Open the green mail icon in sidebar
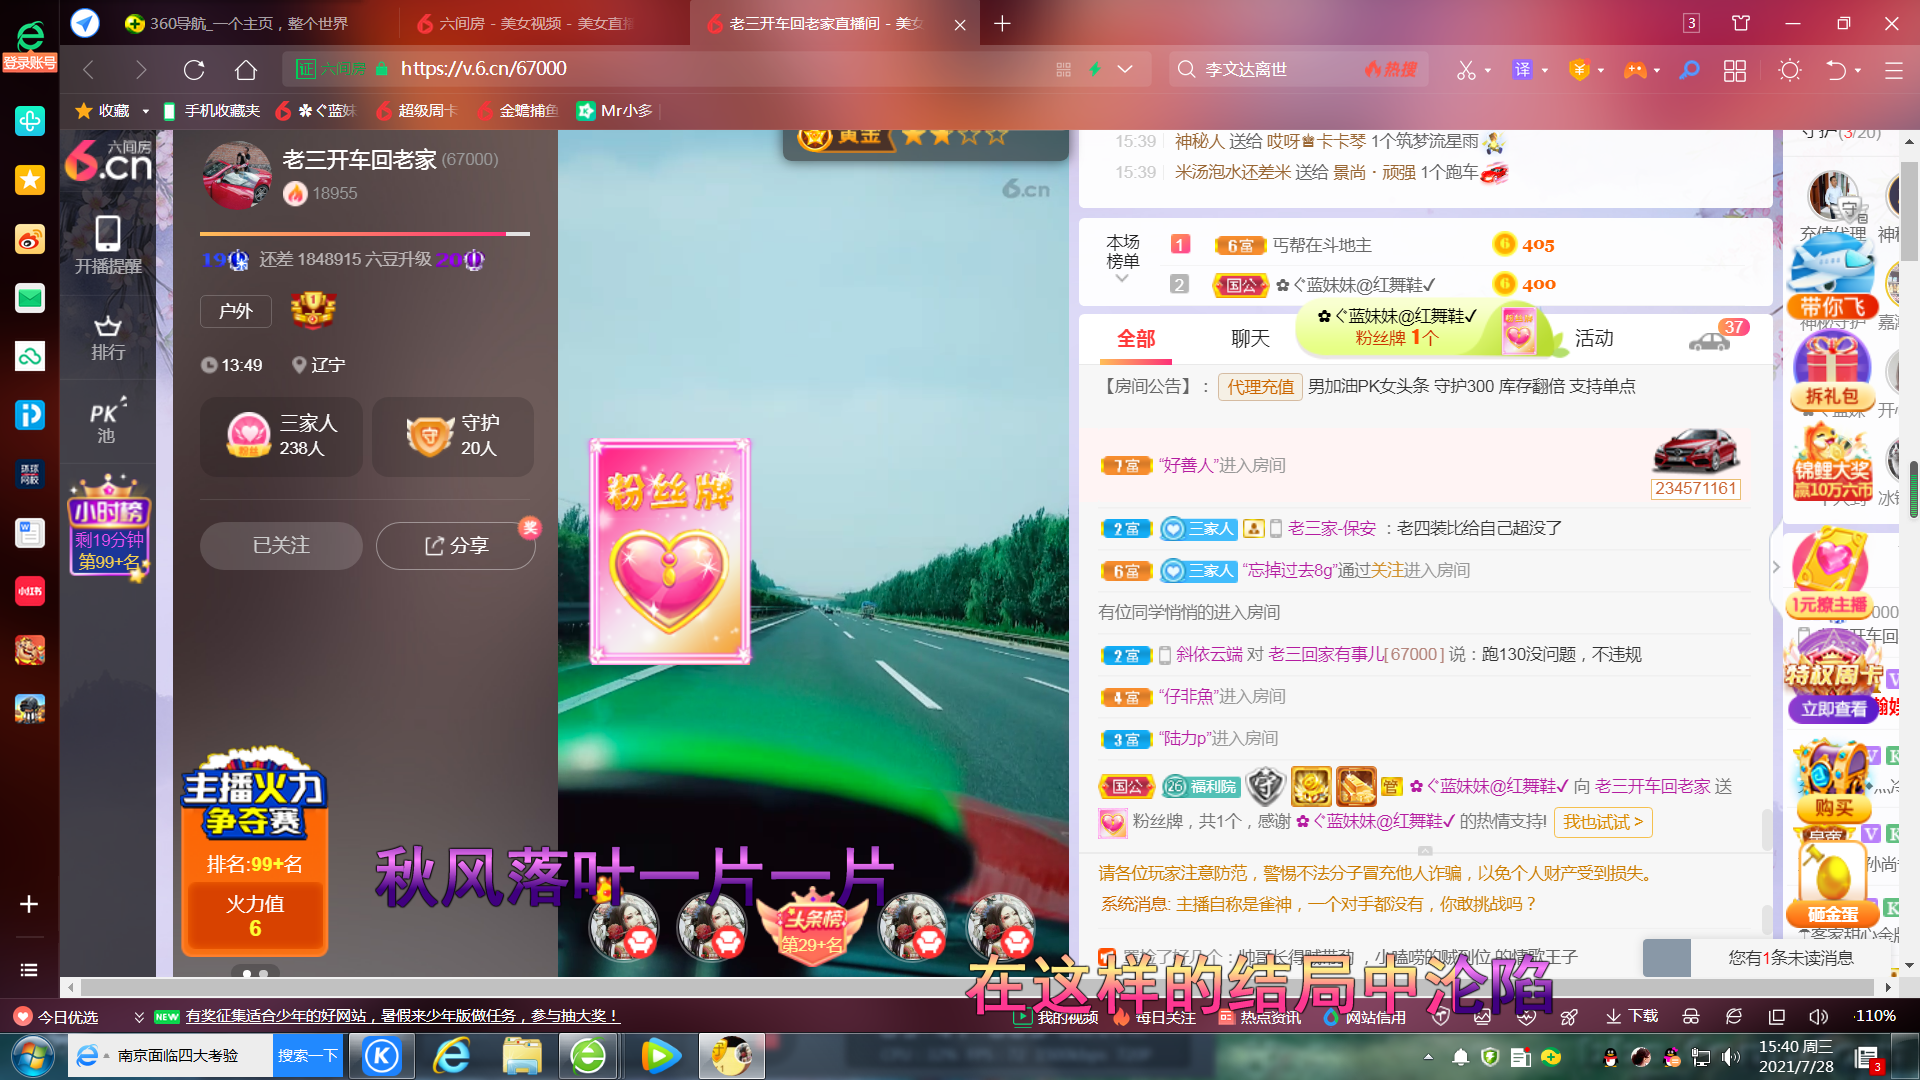Viewport: 1920px width, 1080px height. pos(29,298)
